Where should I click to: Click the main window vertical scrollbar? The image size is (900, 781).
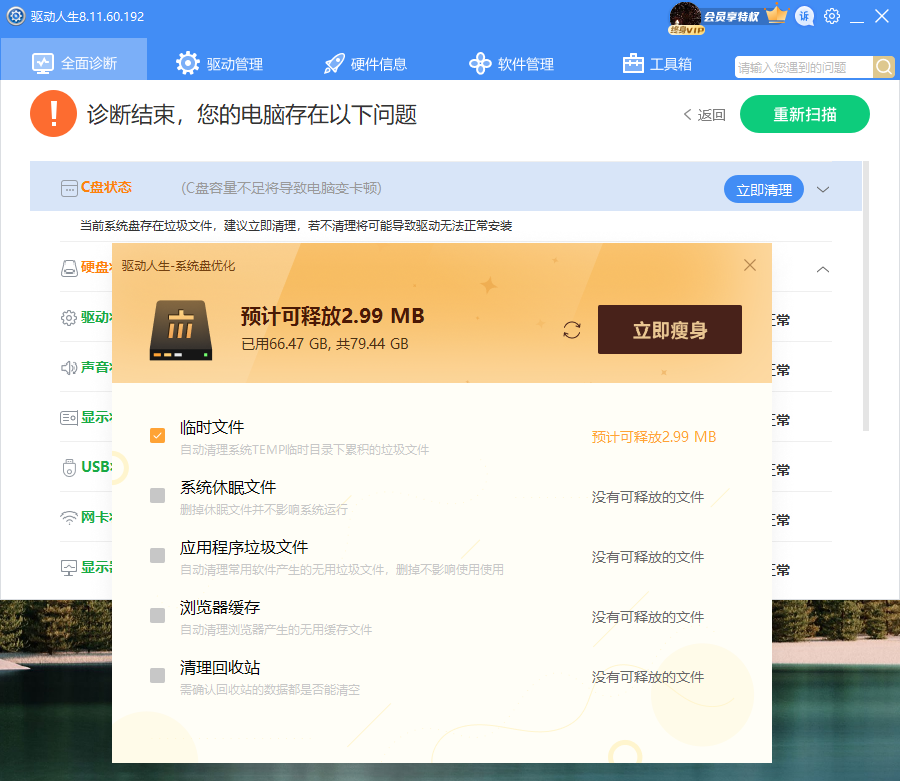click(866, 296)
